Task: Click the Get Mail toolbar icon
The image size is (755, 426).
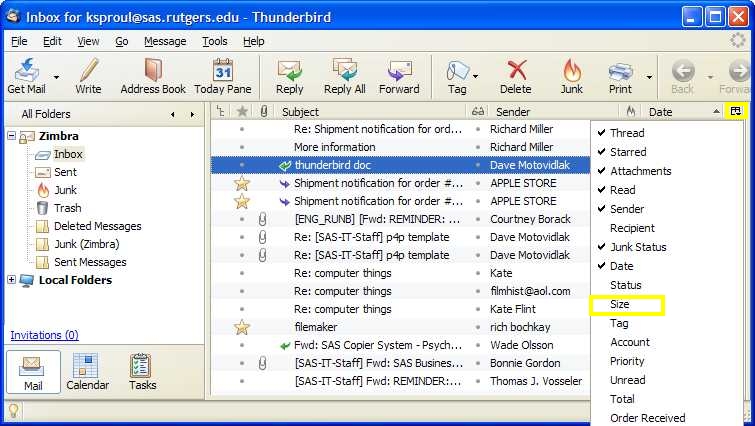Action: [x=26, y=76]
